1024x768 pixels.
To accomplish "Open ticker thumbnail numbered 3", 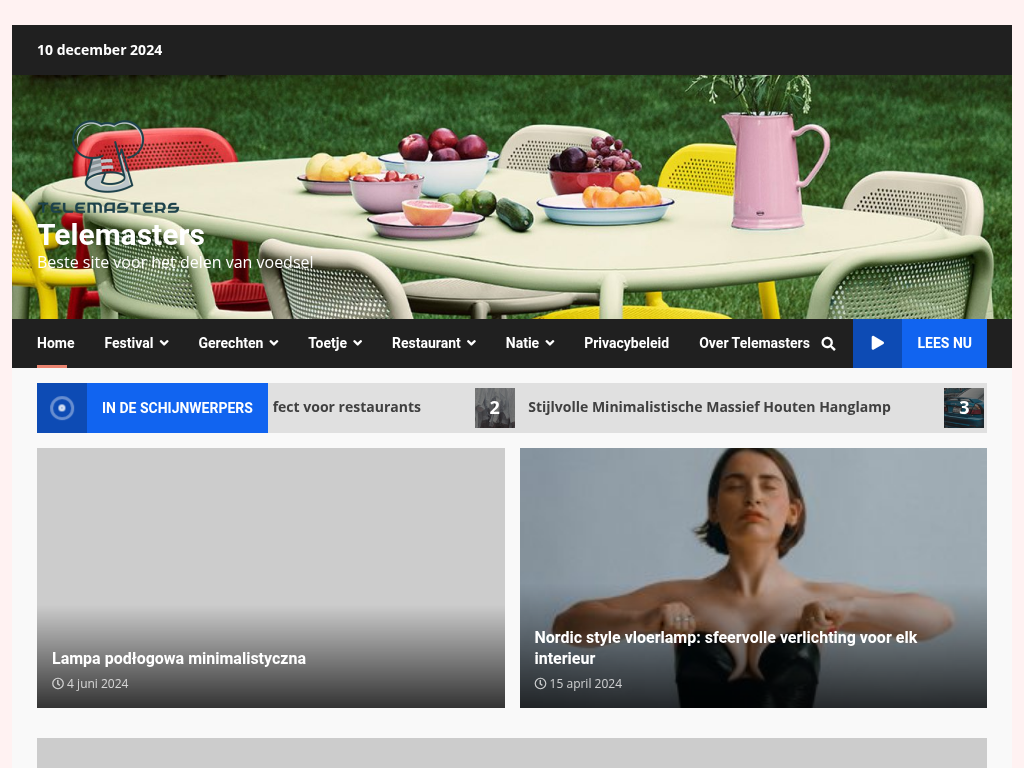I will pyautogui.click(x=963, y=408).
